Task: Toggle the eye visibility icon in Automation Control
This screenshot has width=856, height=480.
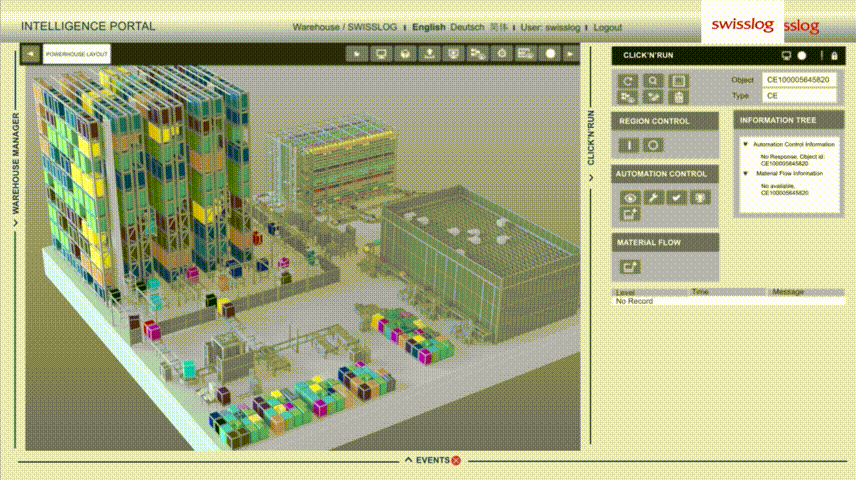Action: (x=629, y=198)
